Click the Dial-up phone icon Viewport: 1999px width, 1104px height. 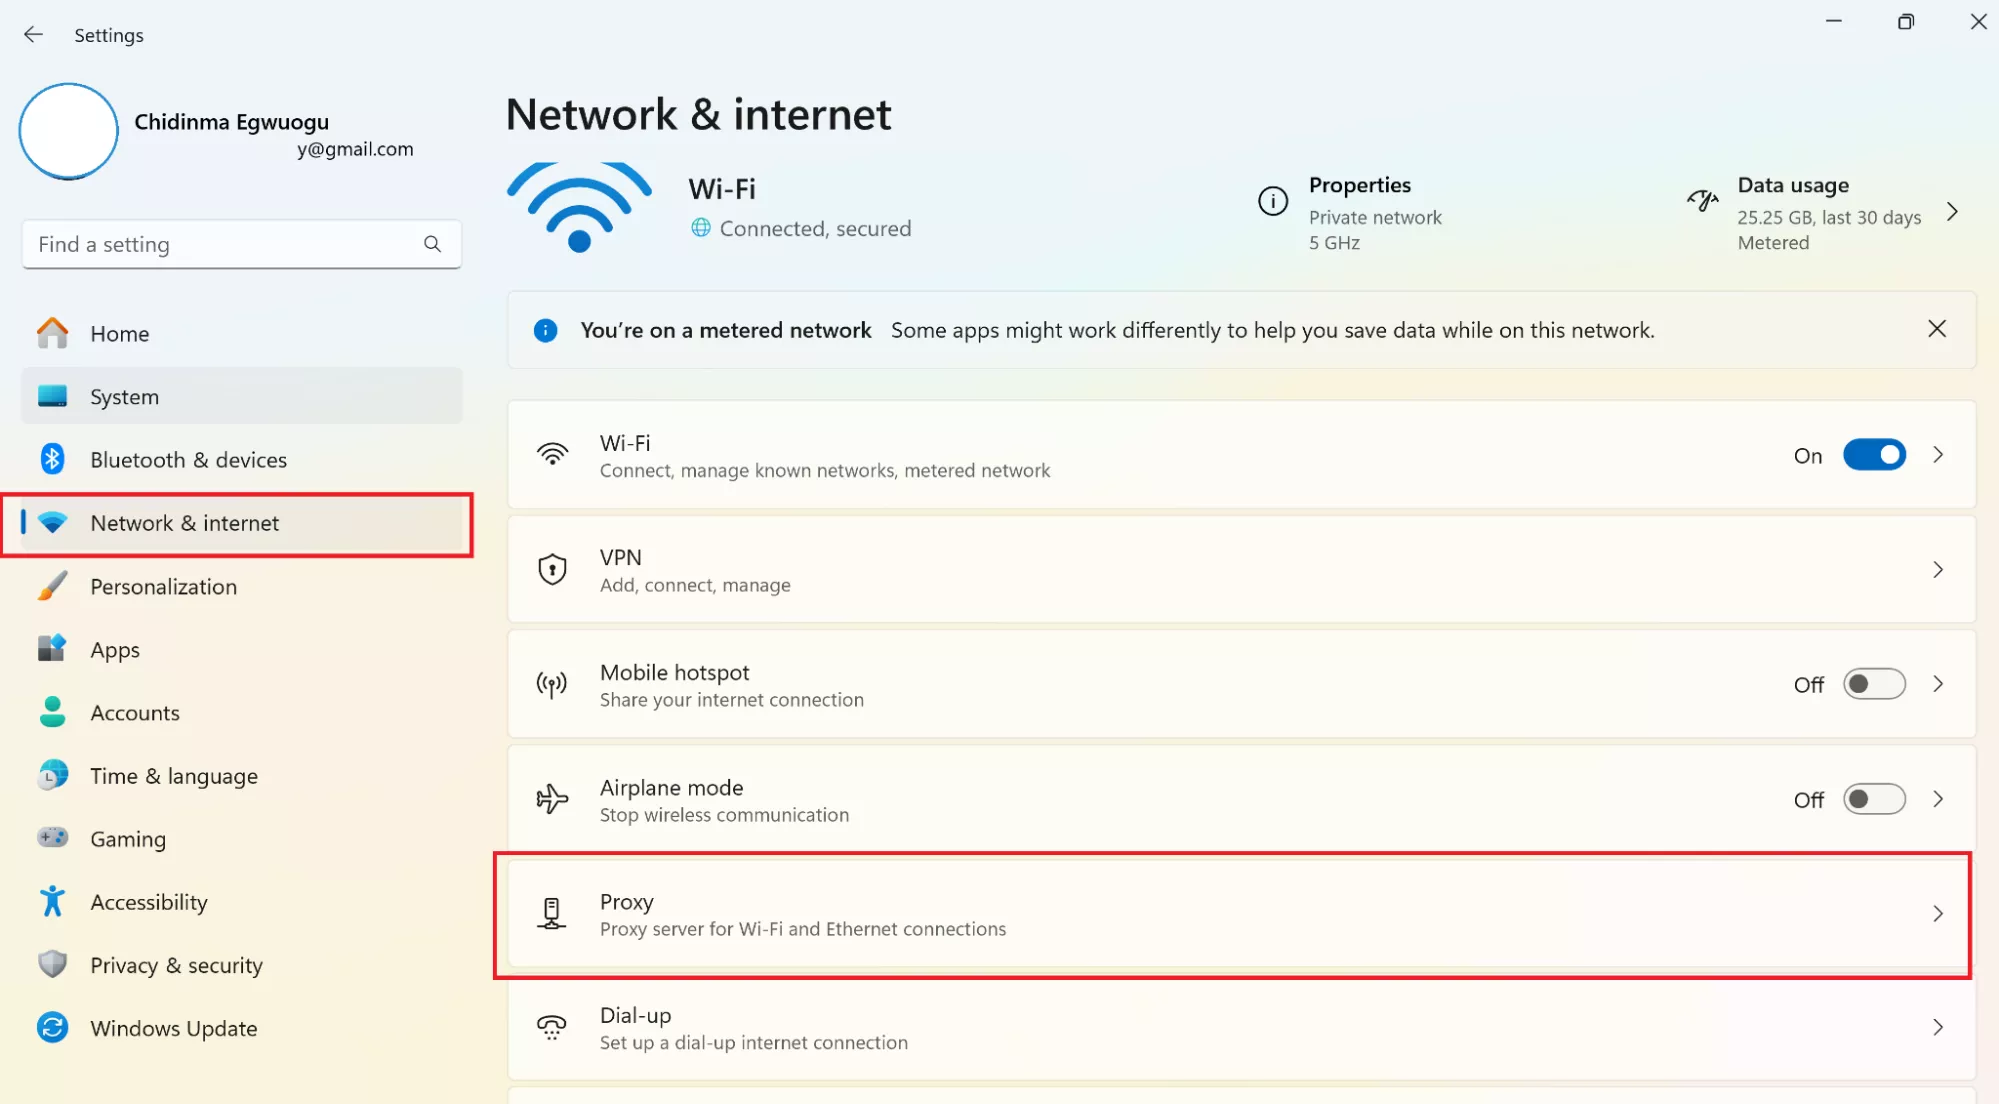tap(552, 1027)
